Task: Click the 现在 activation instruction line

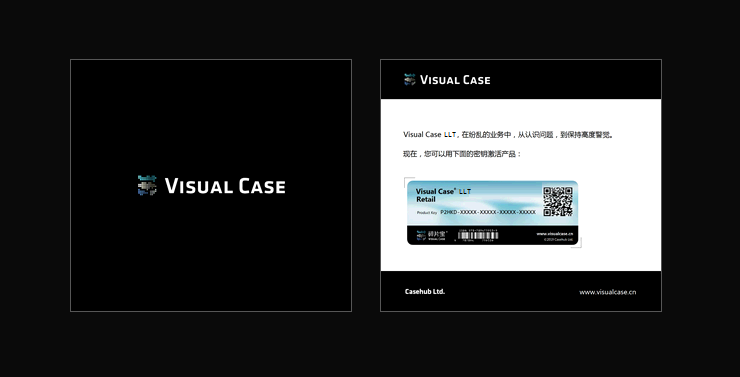Action: coord(462,154)
